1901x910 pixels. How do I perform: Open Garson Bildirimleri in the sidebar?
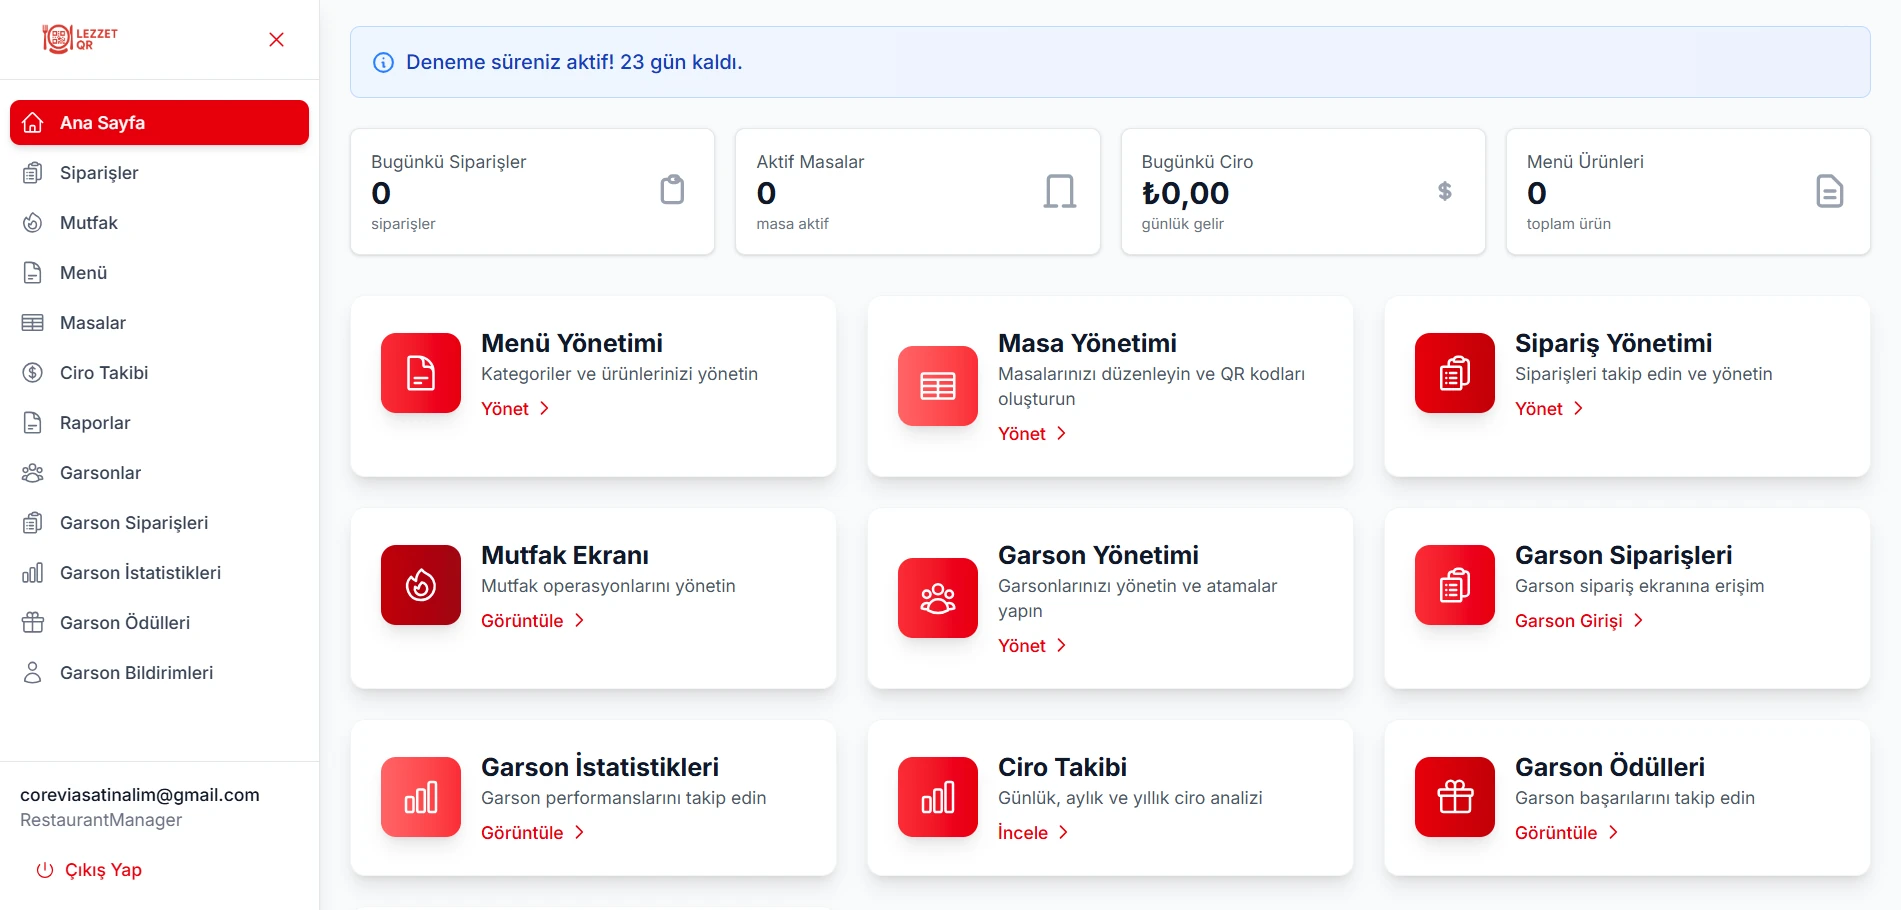click(x=136, y=673)
